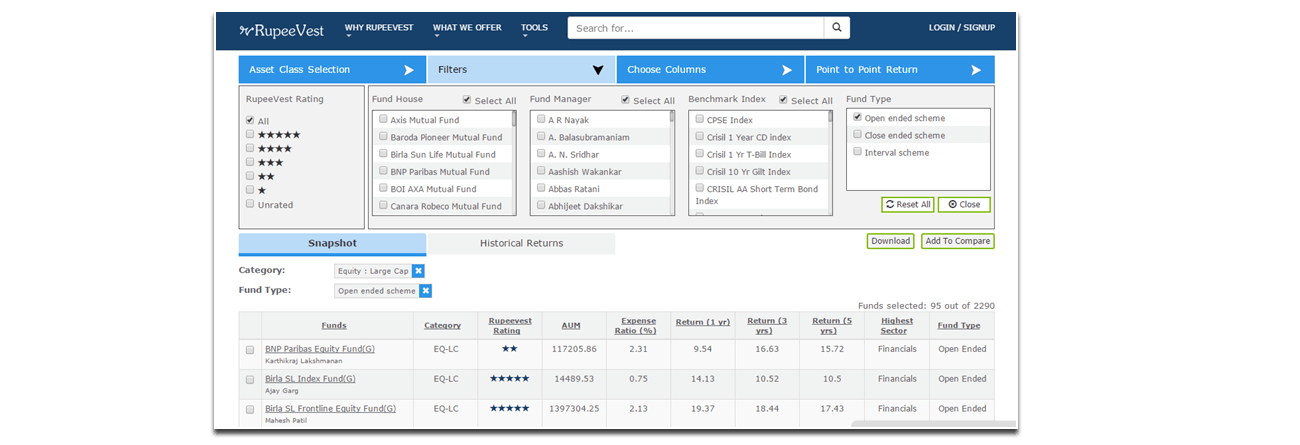Open the What We Offer menu
The image size is (1300, 445).
467,28
